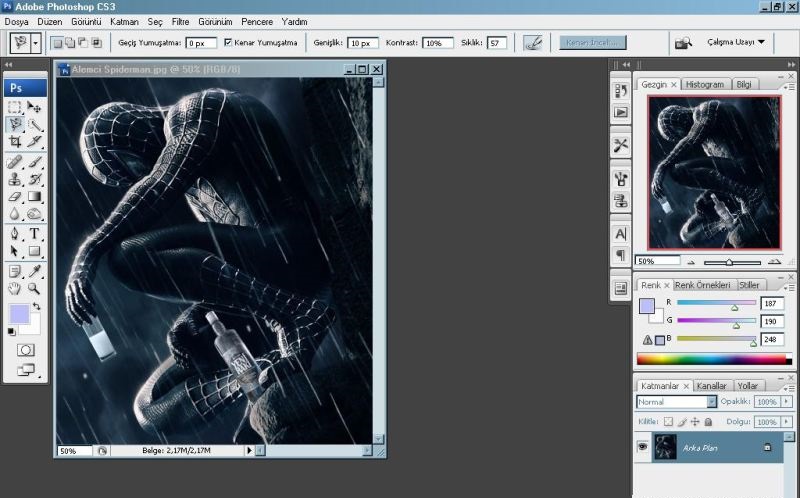Select the Type tool
This screenshot has width=800, height=498.
coord(34,234)
